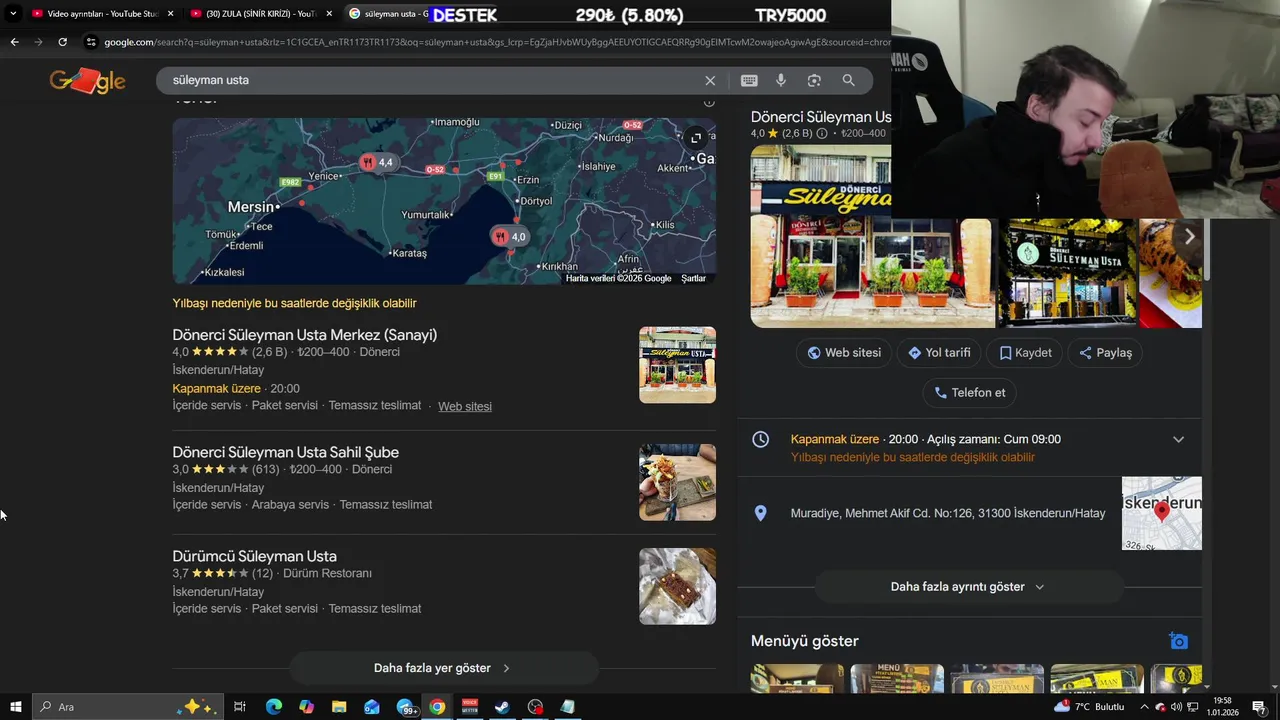Open Task View on taskbar
This screenshot has width=1280, height=720.
point(240,707)
